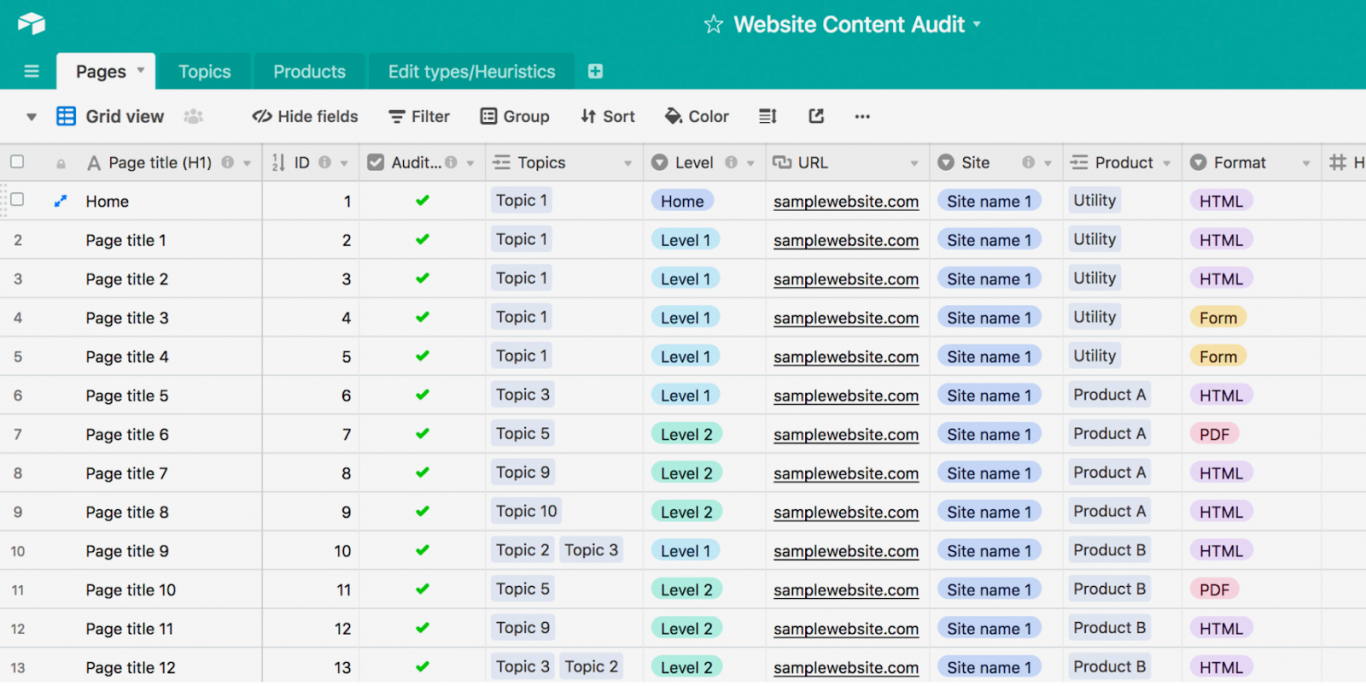The height and width of the screenshot is (686, 1366).
Task: Click the Form tag for Page title 3
Action: (x=1218, y=318)
